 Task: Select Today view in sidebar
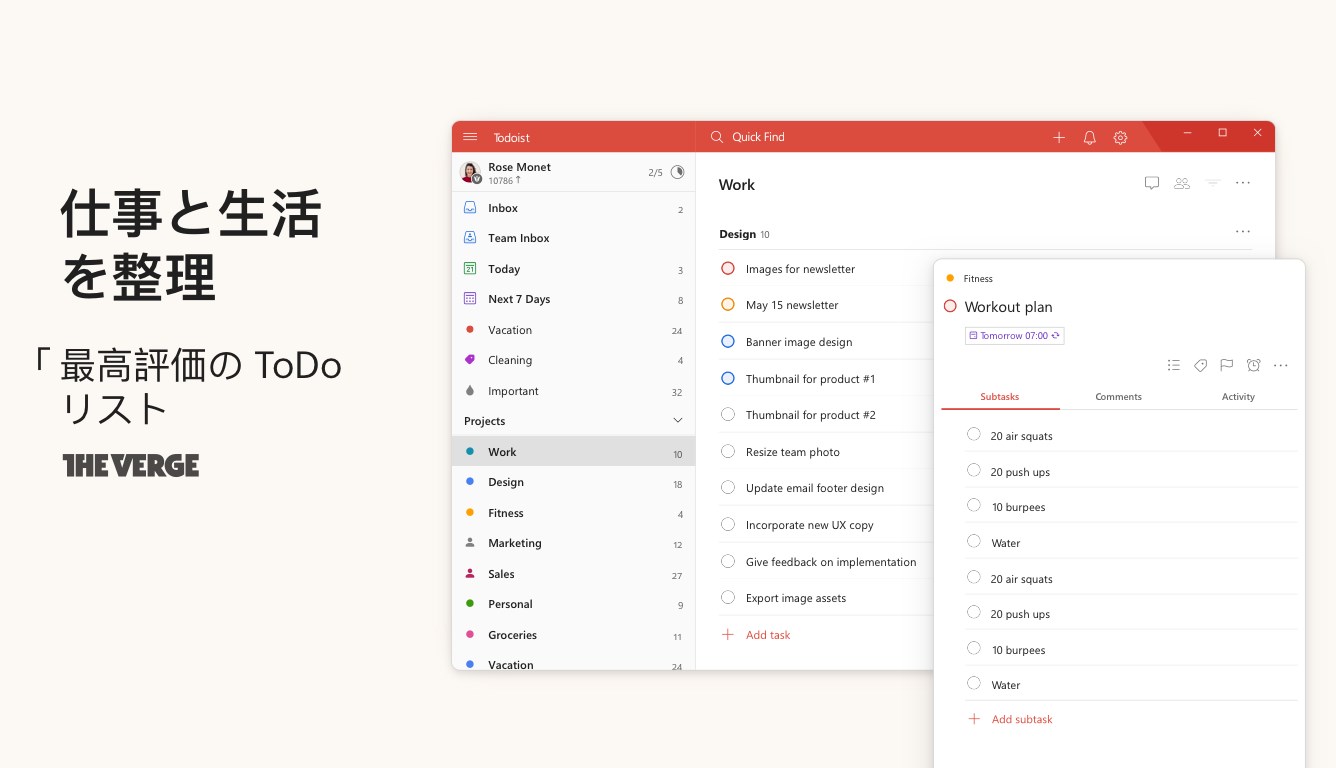(x=573, y=269)
